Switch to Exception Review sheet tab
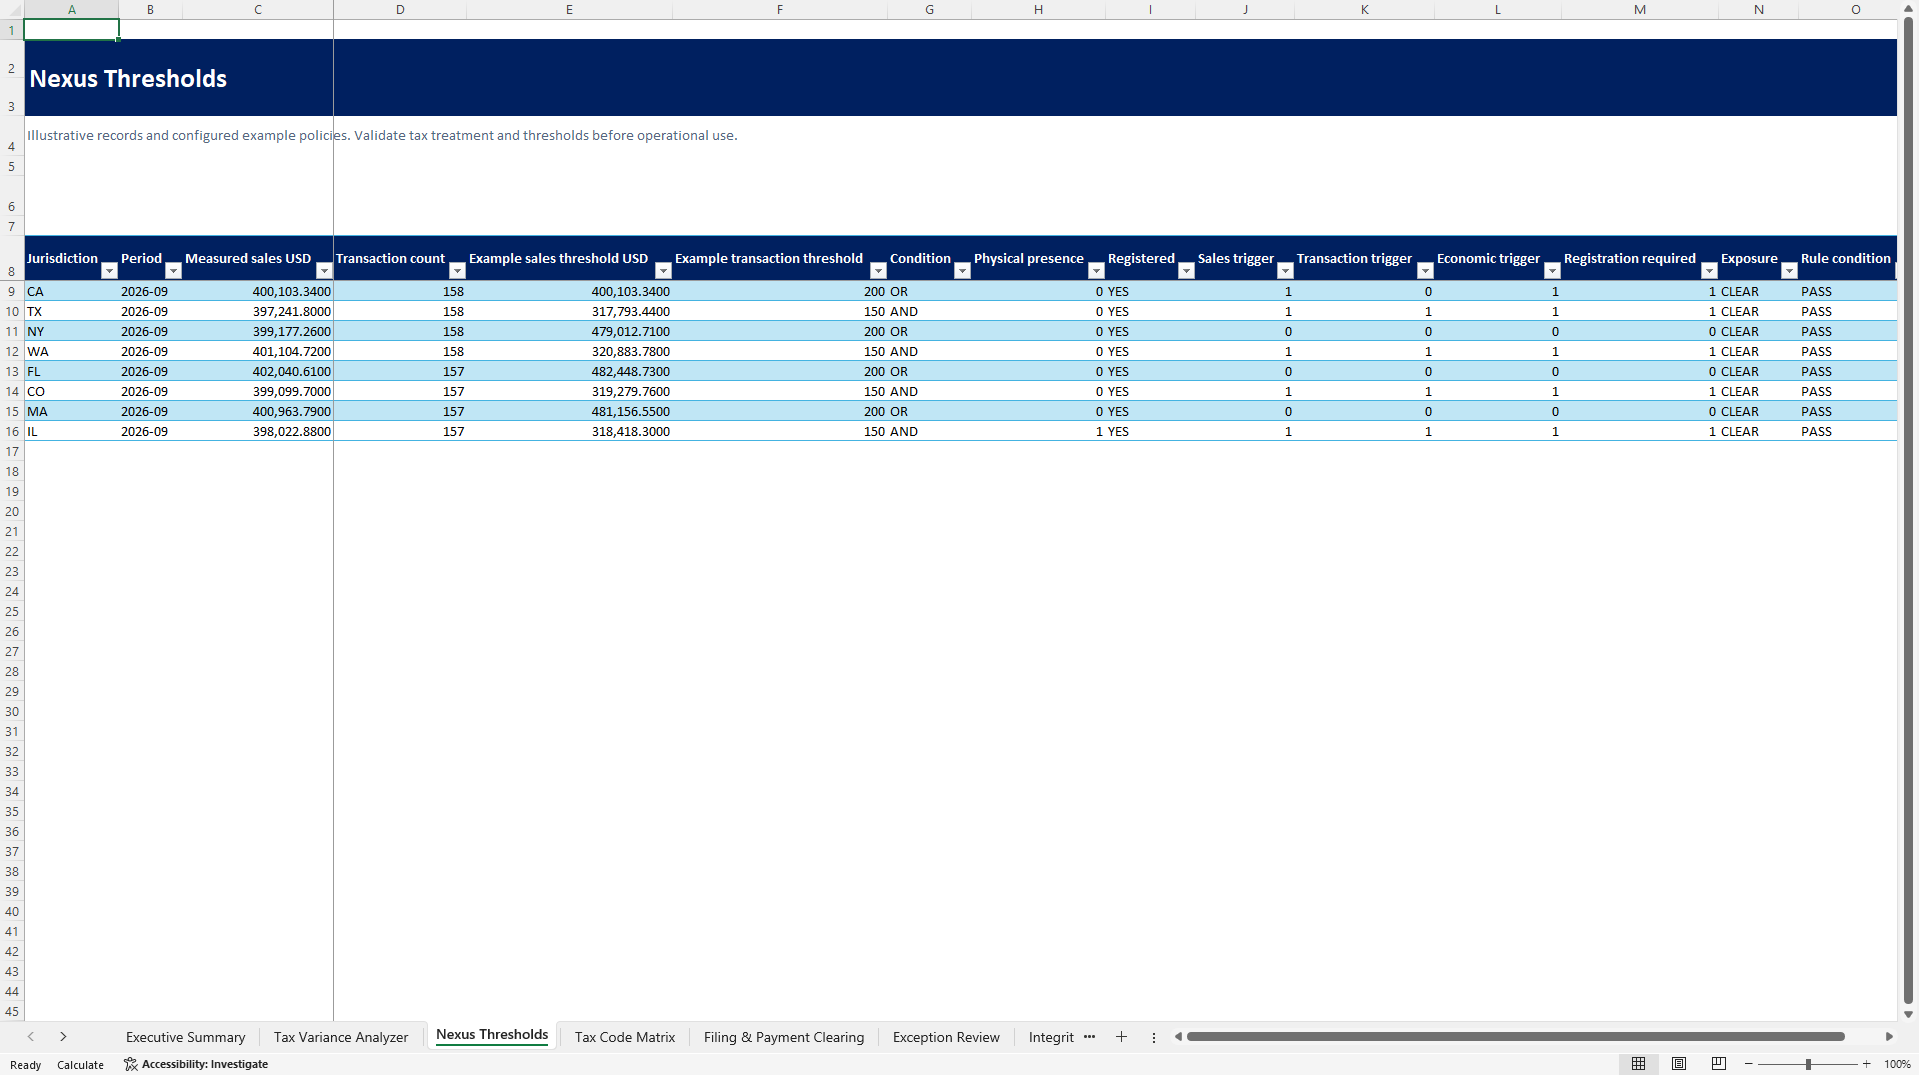The width and height of the screenshot is (1919, 1075). 946,1037
